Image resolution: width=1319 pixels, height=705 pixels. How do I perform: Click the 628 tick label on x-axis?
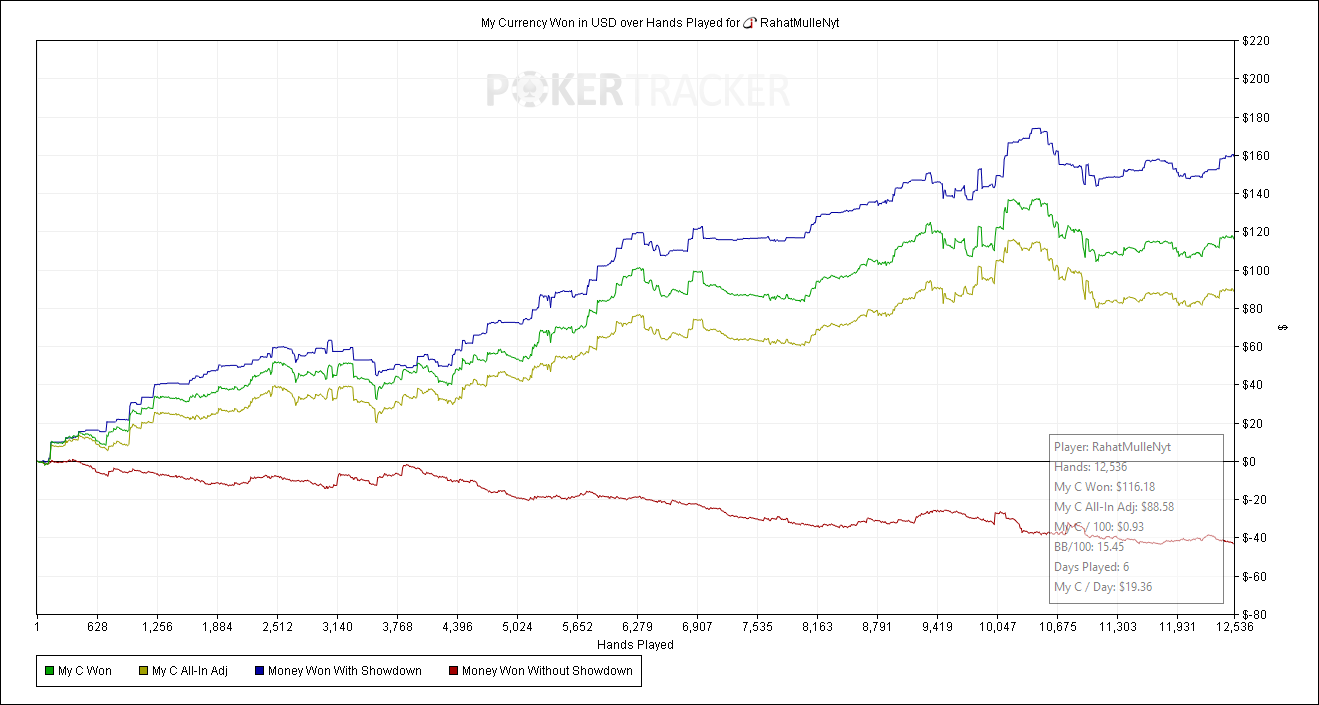point(97,627)
